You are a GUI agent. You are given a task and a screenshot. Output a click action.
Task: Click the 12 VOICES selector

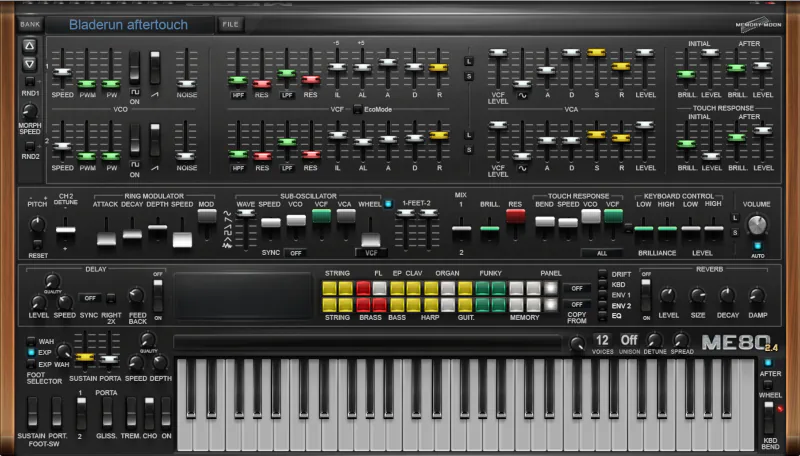point(603,340)
